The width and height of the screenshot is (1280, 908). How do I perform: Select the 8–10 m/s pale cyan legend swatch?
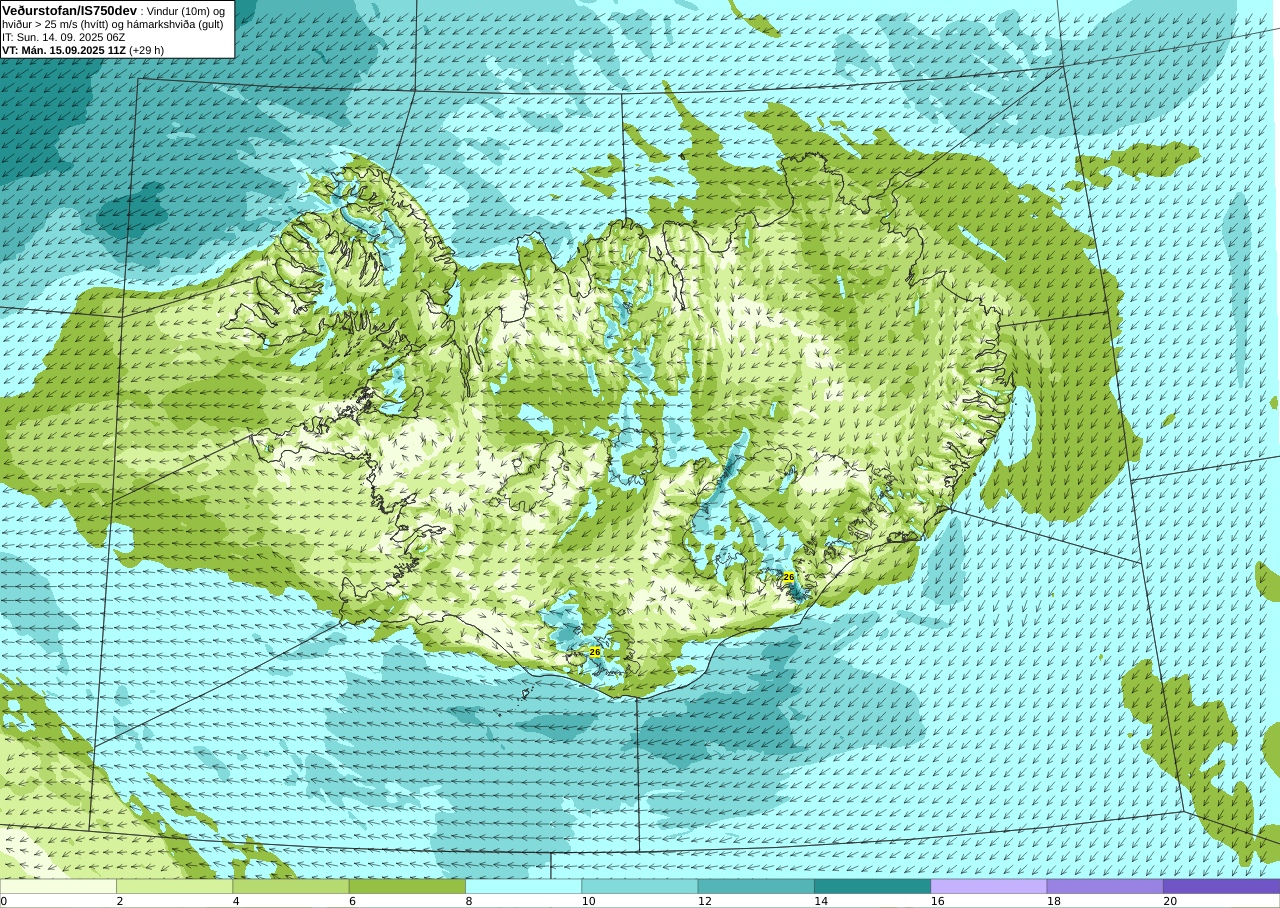pos(523,886)
